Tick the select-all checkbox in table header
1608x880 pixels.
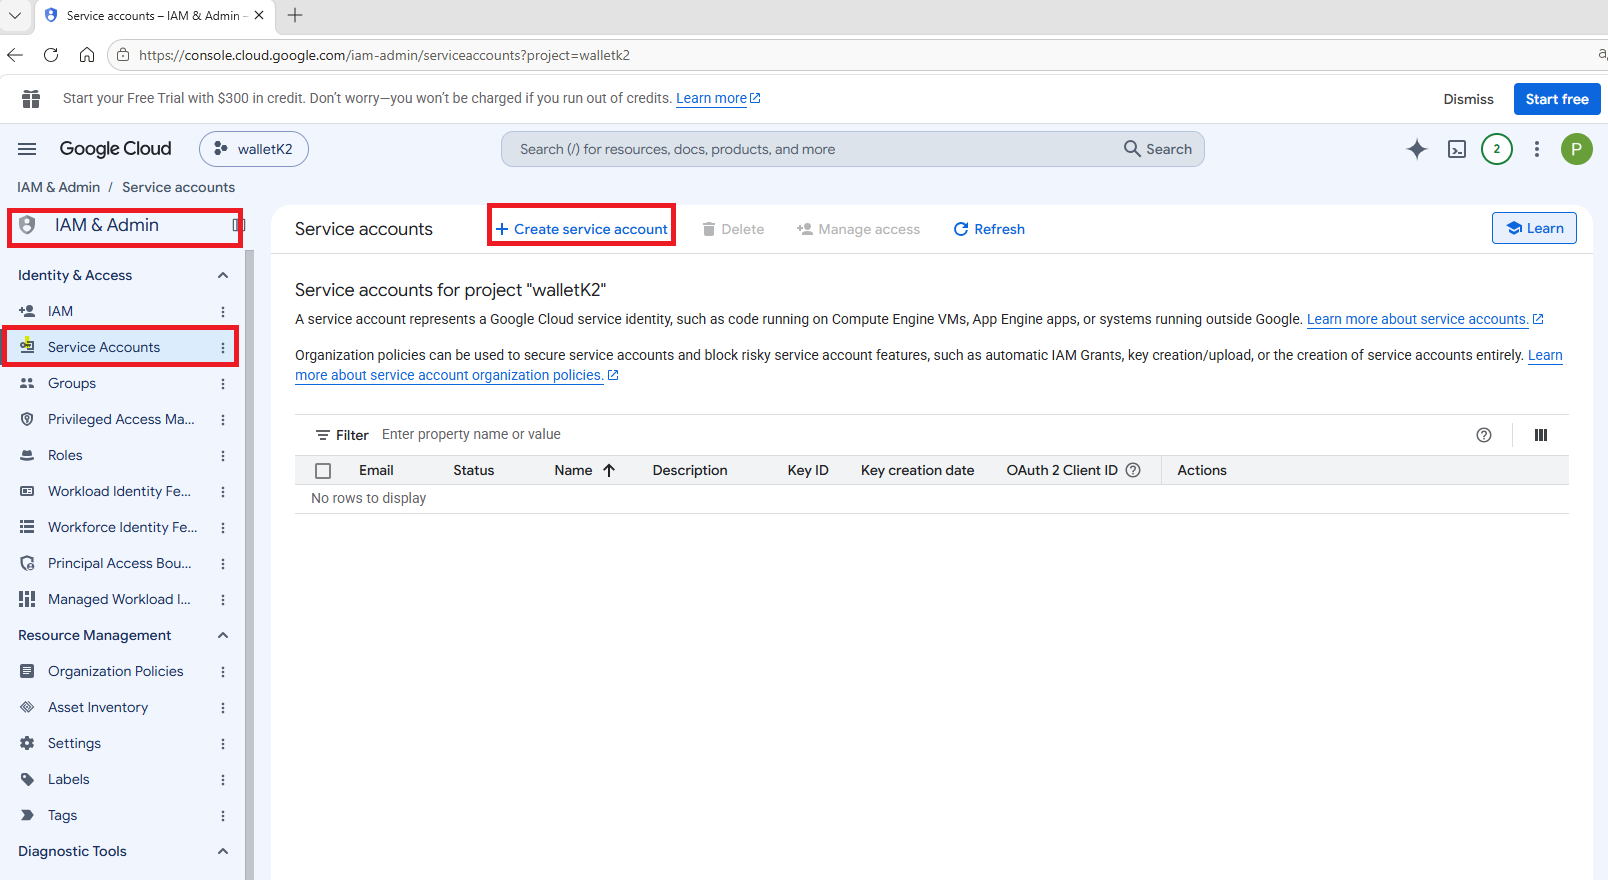(323, 471)
